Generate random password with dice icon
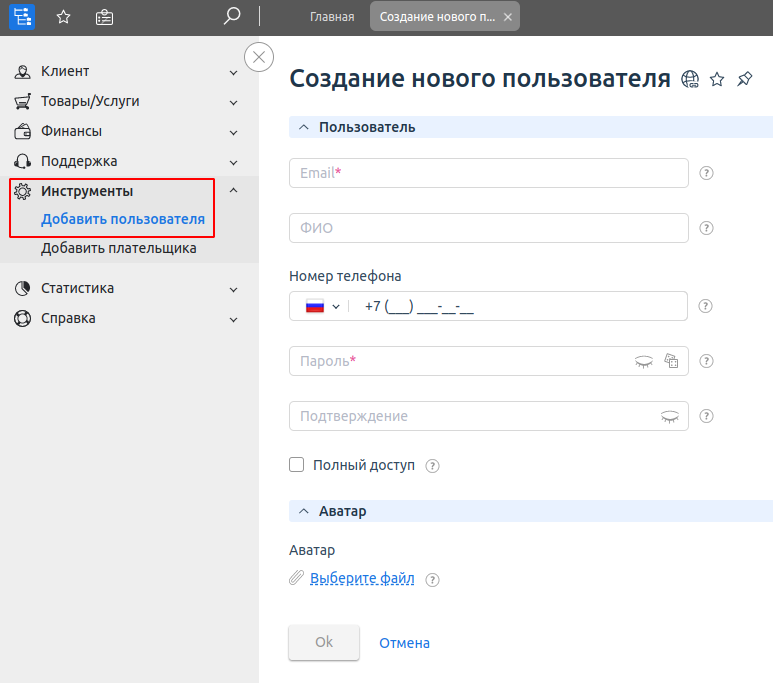773x683 pixels. [671, 360]
